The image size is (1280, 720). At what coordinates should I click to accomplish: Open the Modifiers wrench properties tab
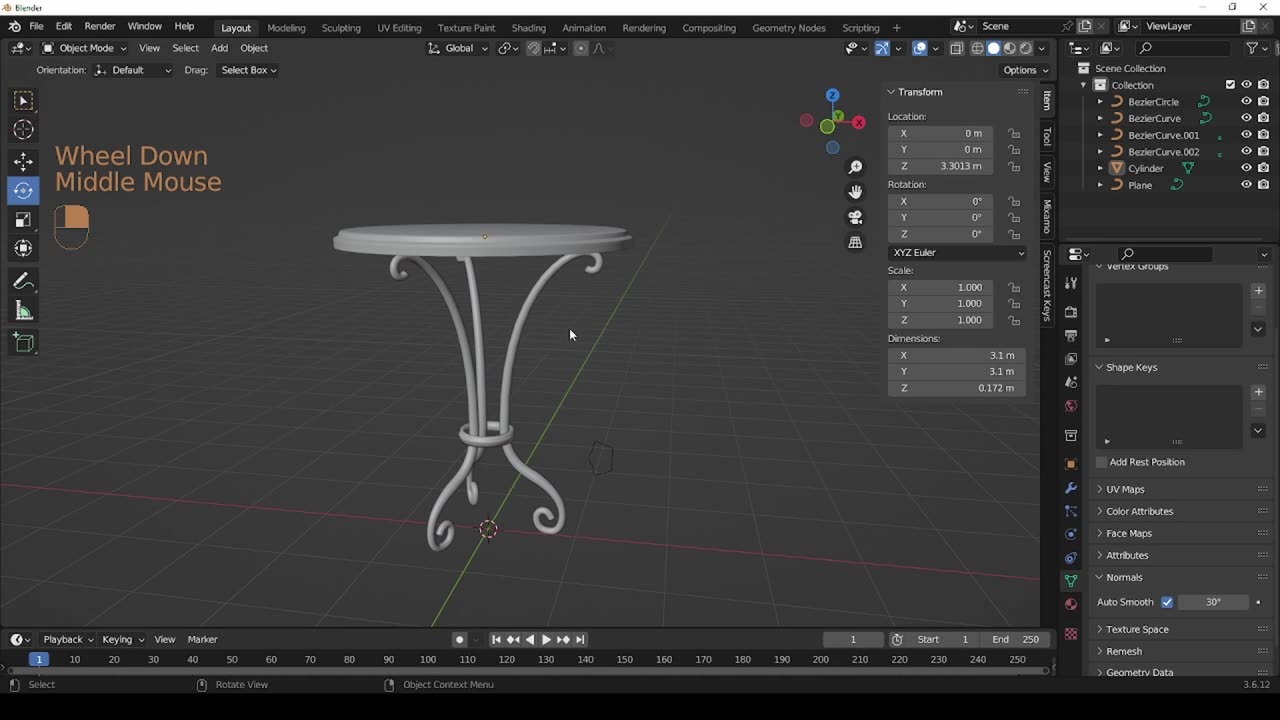[1071, 488]
